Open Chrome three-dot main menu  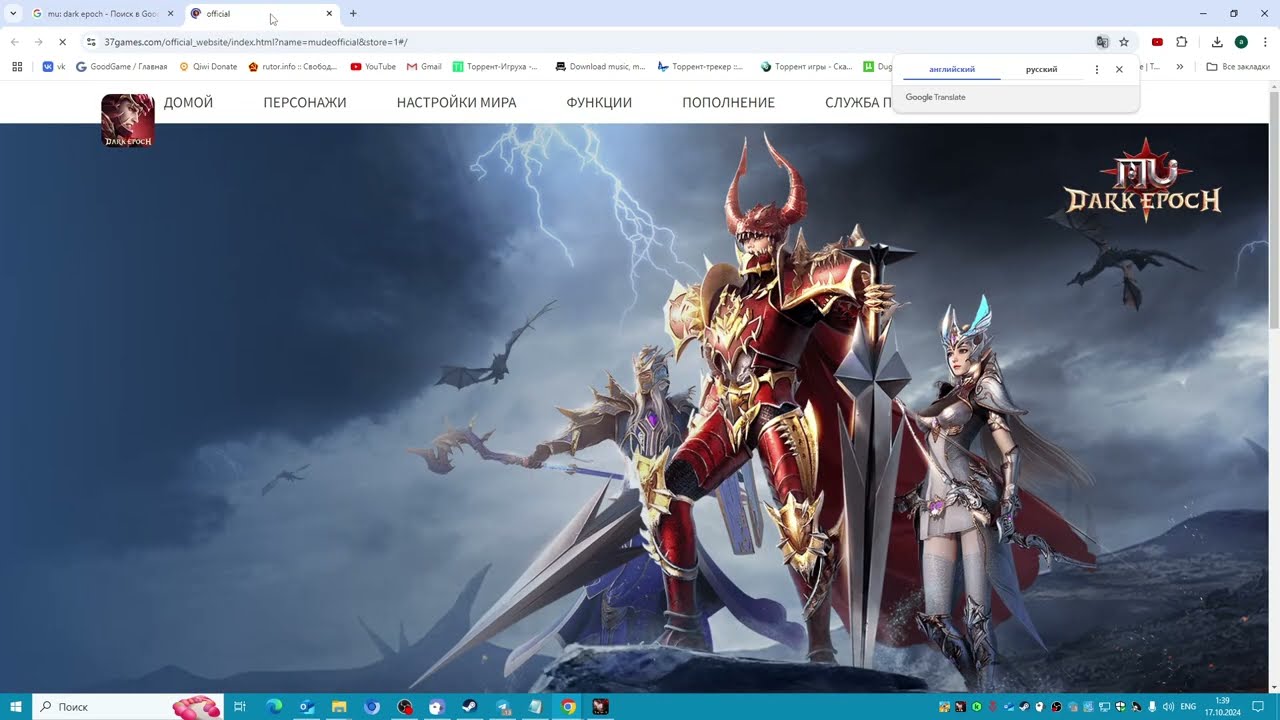pyautogui.click(x=1265, y=42)
